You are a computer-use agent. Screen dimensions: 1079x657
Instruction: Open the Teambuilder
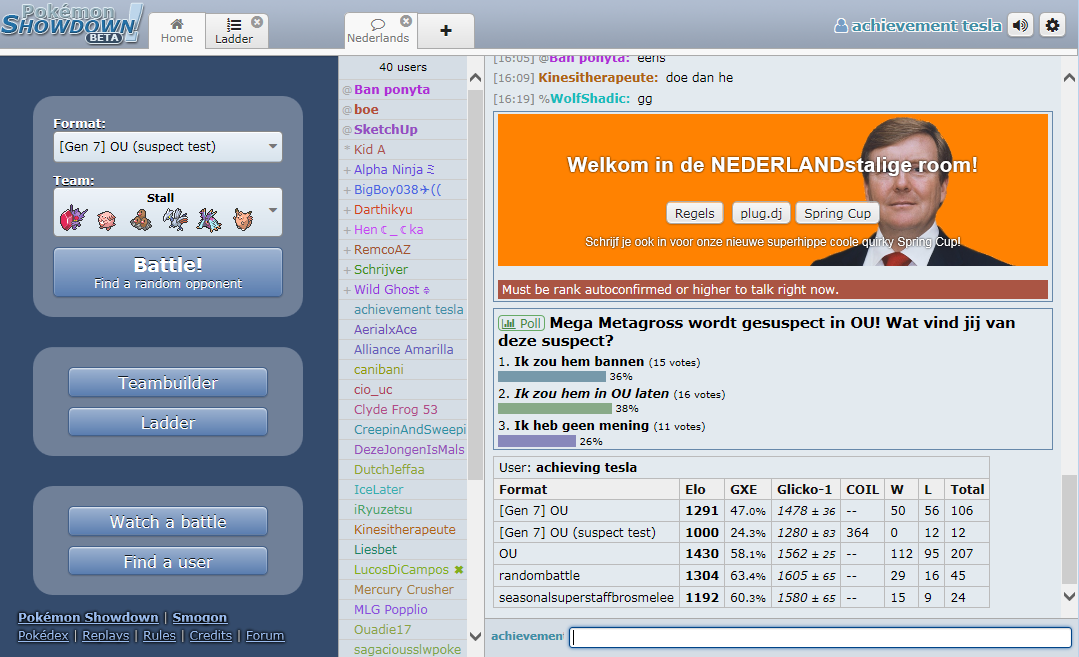click(x=168, y=383)
